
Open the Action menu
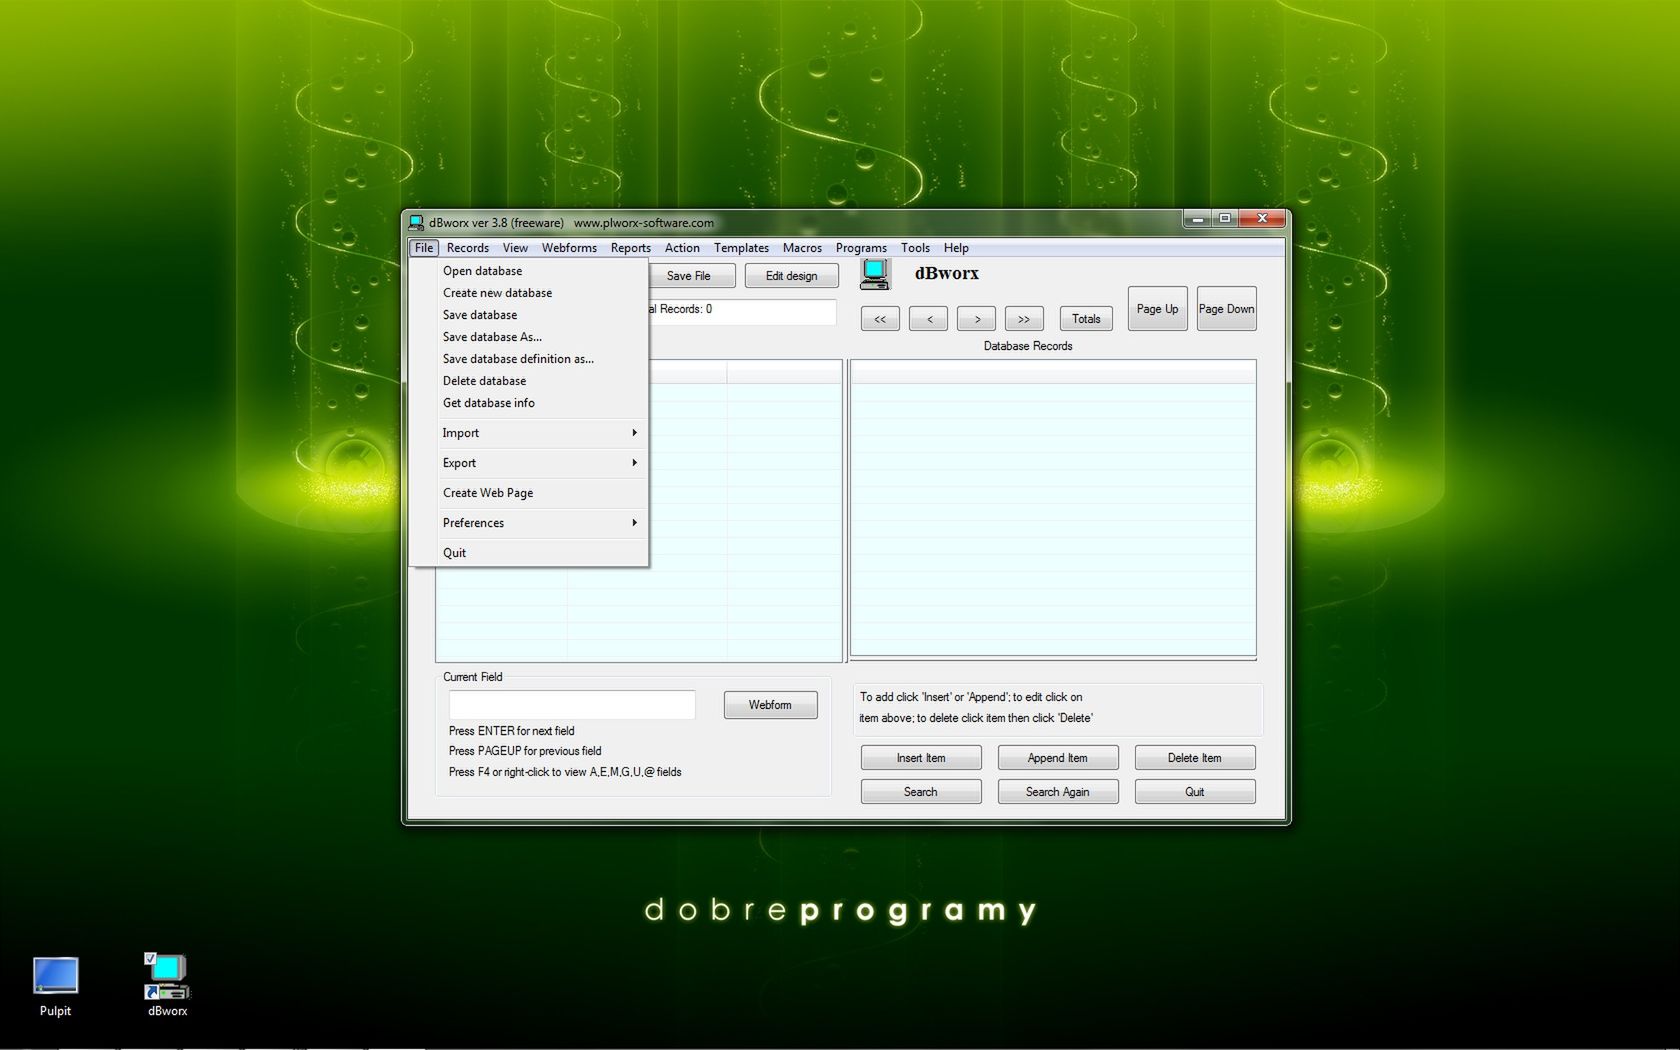click(682, 248)
